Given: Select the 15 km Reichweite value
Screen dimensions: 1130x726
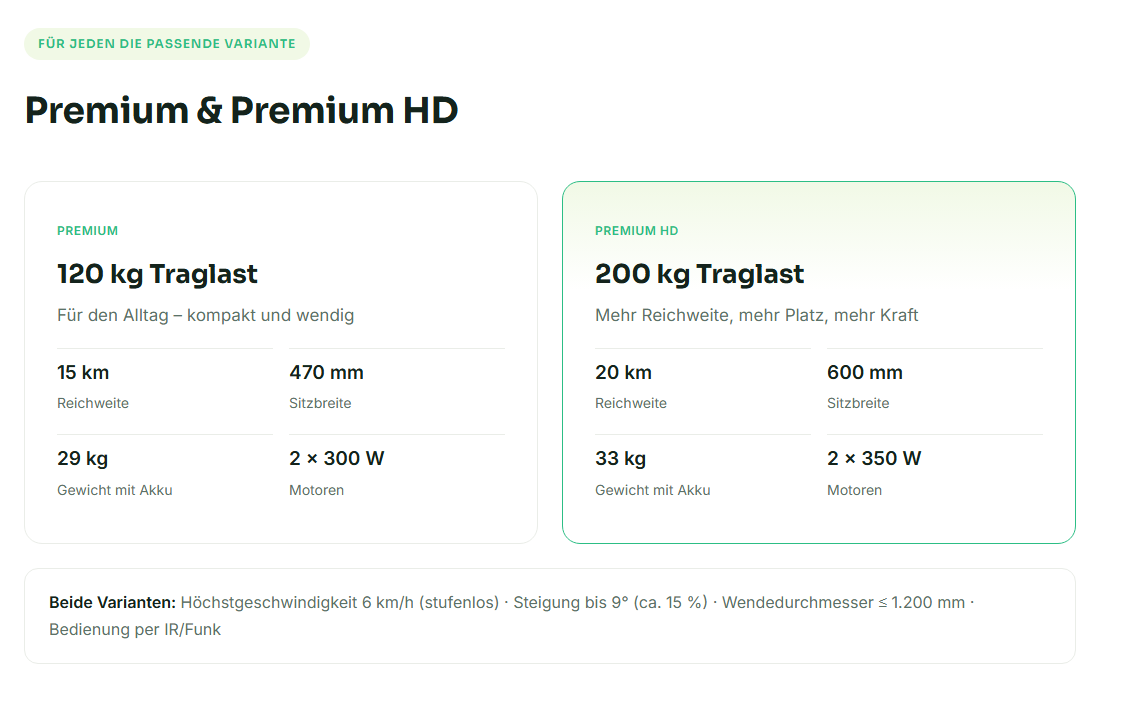Looking at the screenshot, I should pyautogui.click(x=83, y=373).
